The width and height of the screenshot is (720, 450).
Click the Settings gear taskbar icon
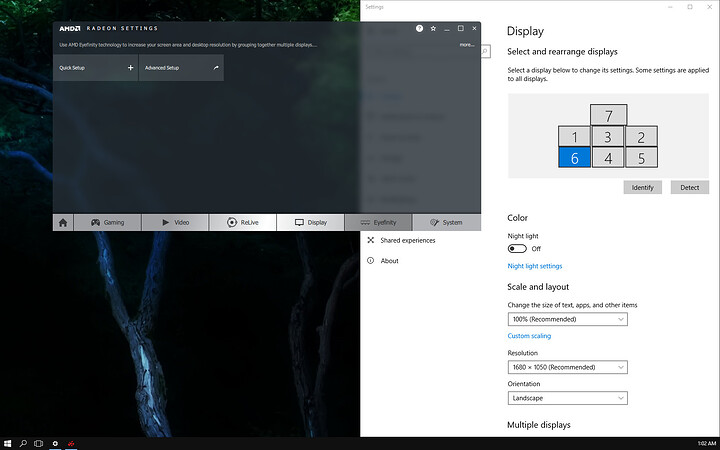click(55, 444)
